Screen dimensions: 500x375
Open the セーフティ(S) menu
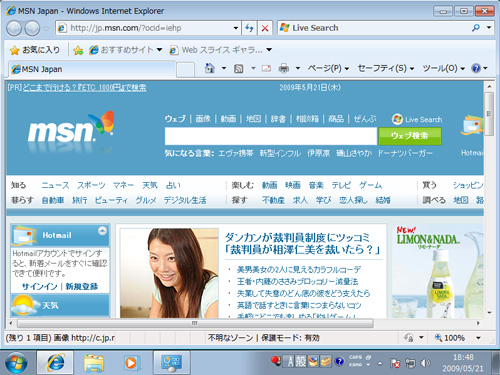tap(386, 68)
